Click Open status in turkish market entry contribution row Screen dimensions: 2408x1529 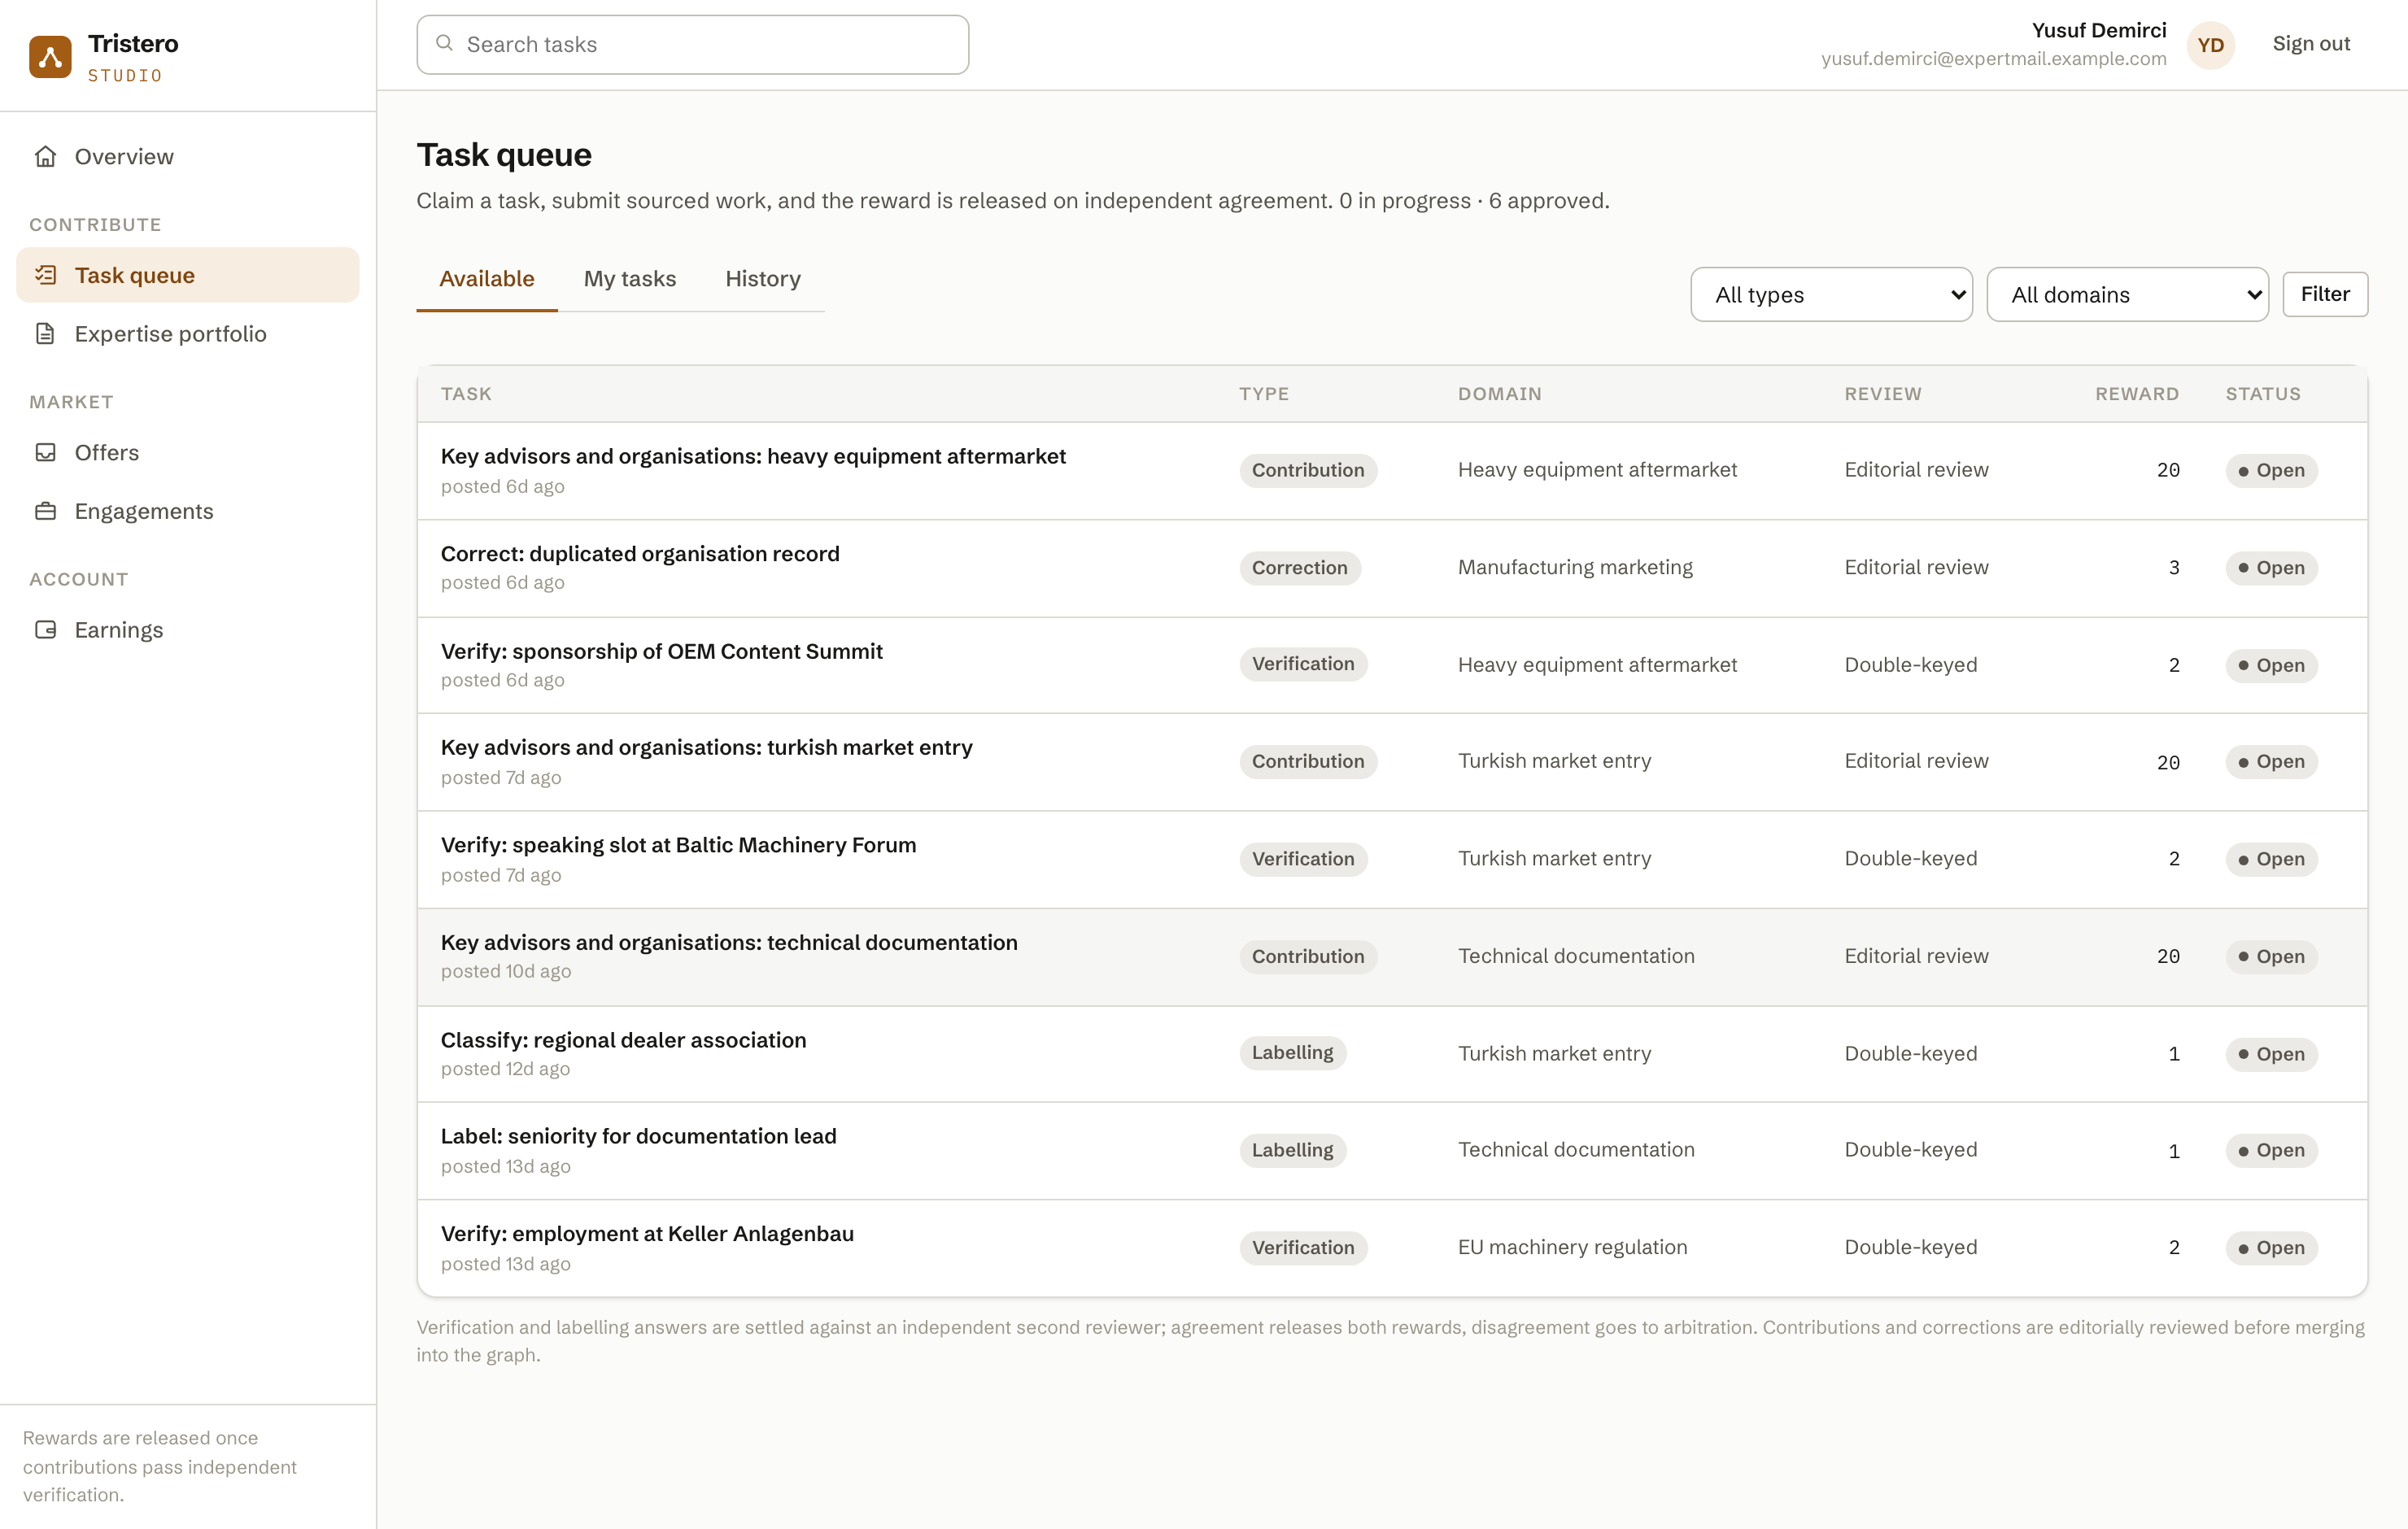2271,761
